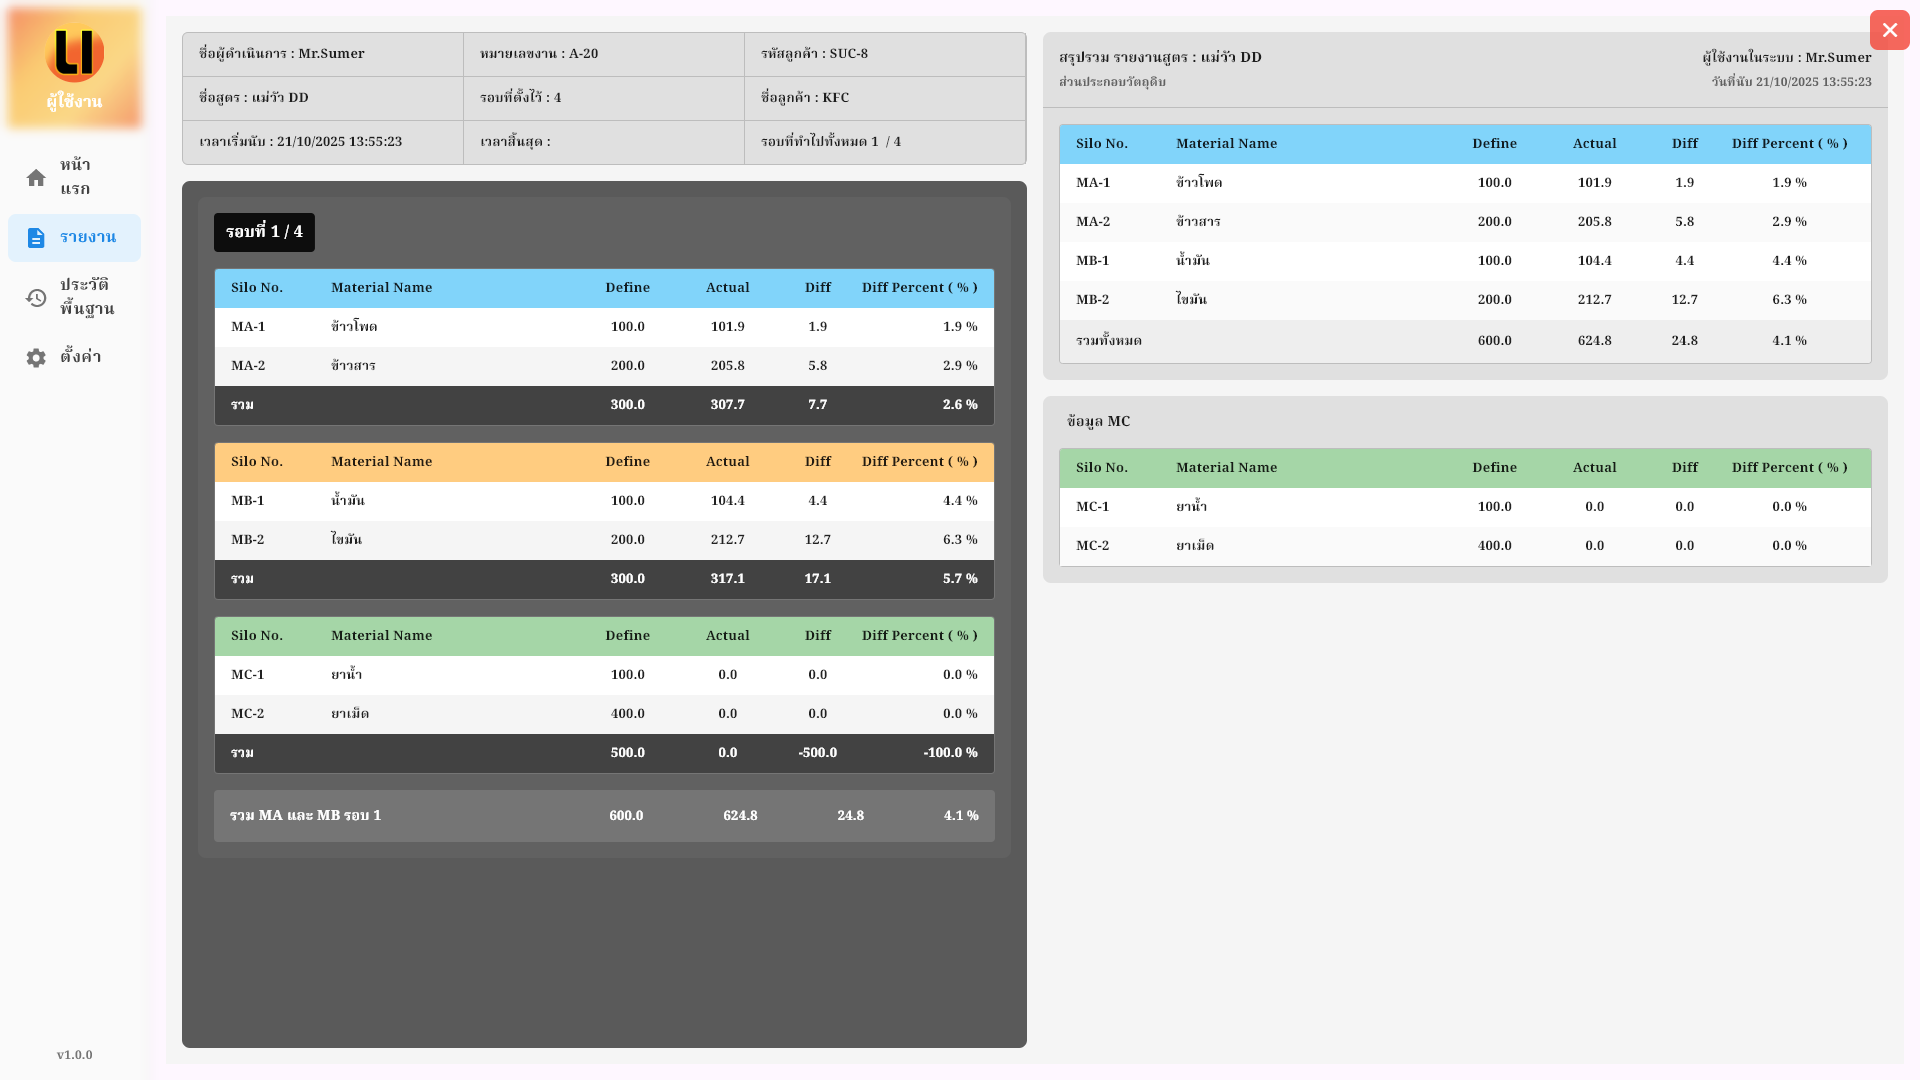Click the ผู้ใช้งาน user label

(x=74, y=102)
